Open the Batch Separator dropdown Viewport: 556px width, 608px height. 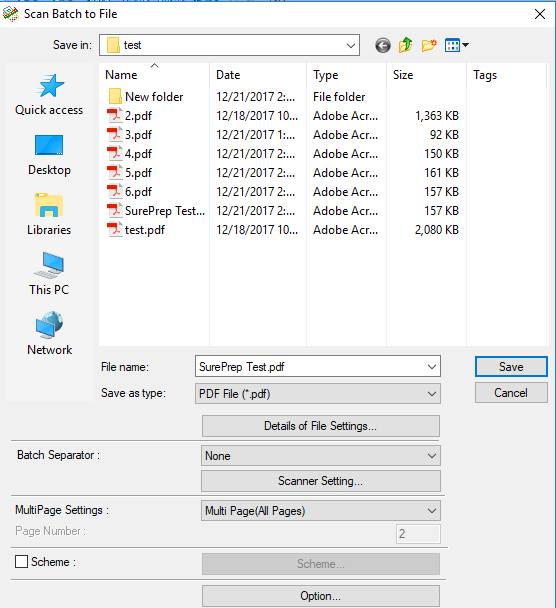[x=321, y=456]
